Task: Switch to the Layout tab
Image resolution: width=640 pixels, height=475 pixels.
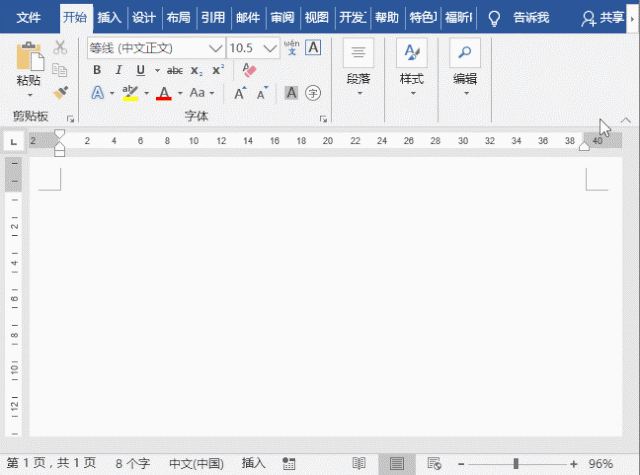Action: 178,18
